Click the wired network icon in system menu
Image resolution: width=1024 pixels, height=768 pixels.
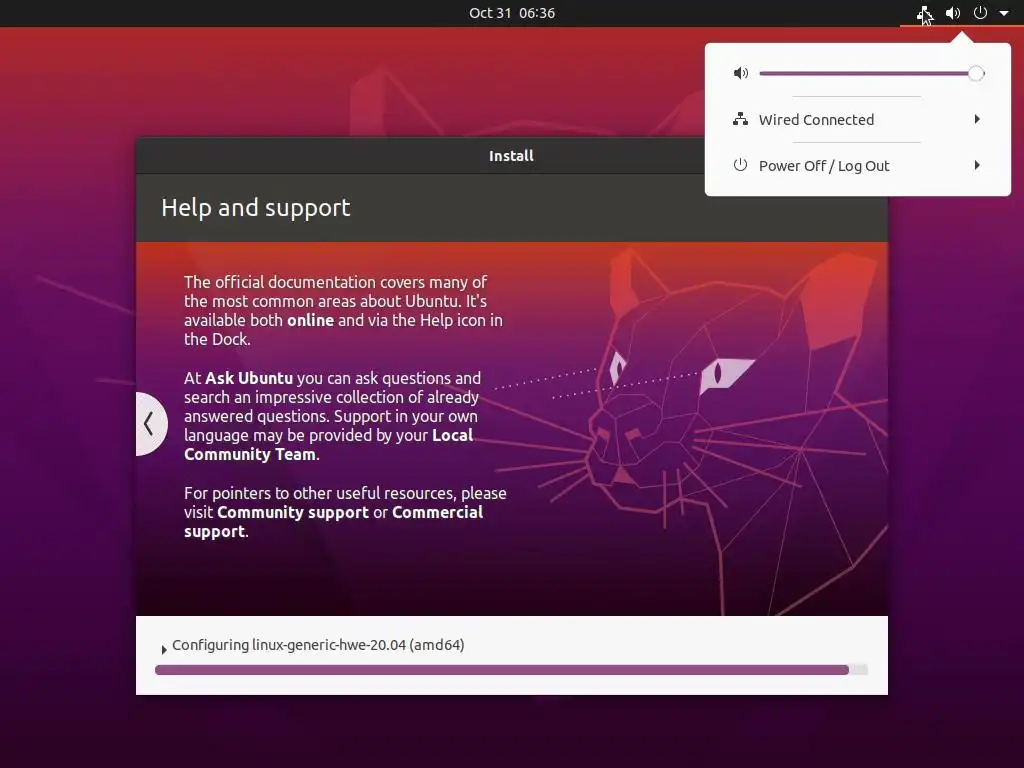point(740,120)
